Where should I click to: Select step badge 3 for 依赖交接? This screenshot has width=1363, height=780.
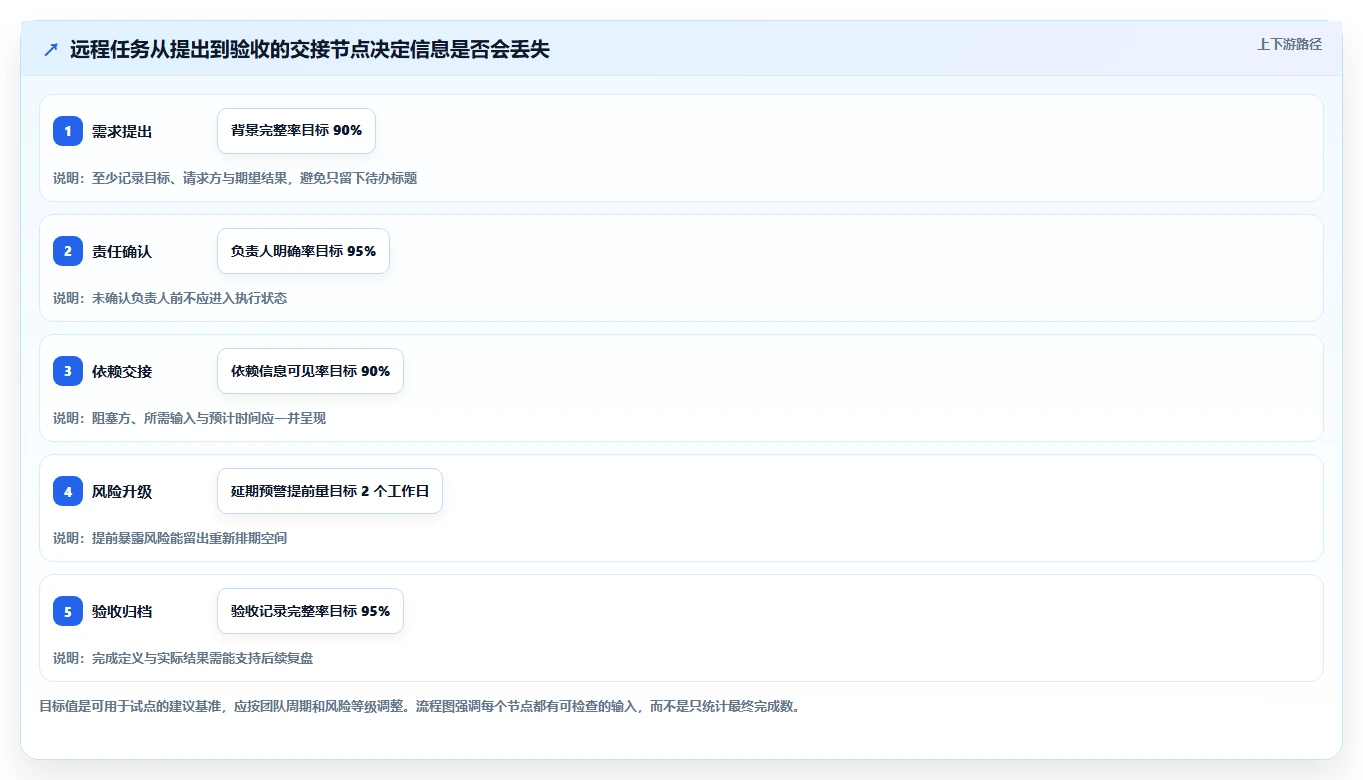point(68,371)
